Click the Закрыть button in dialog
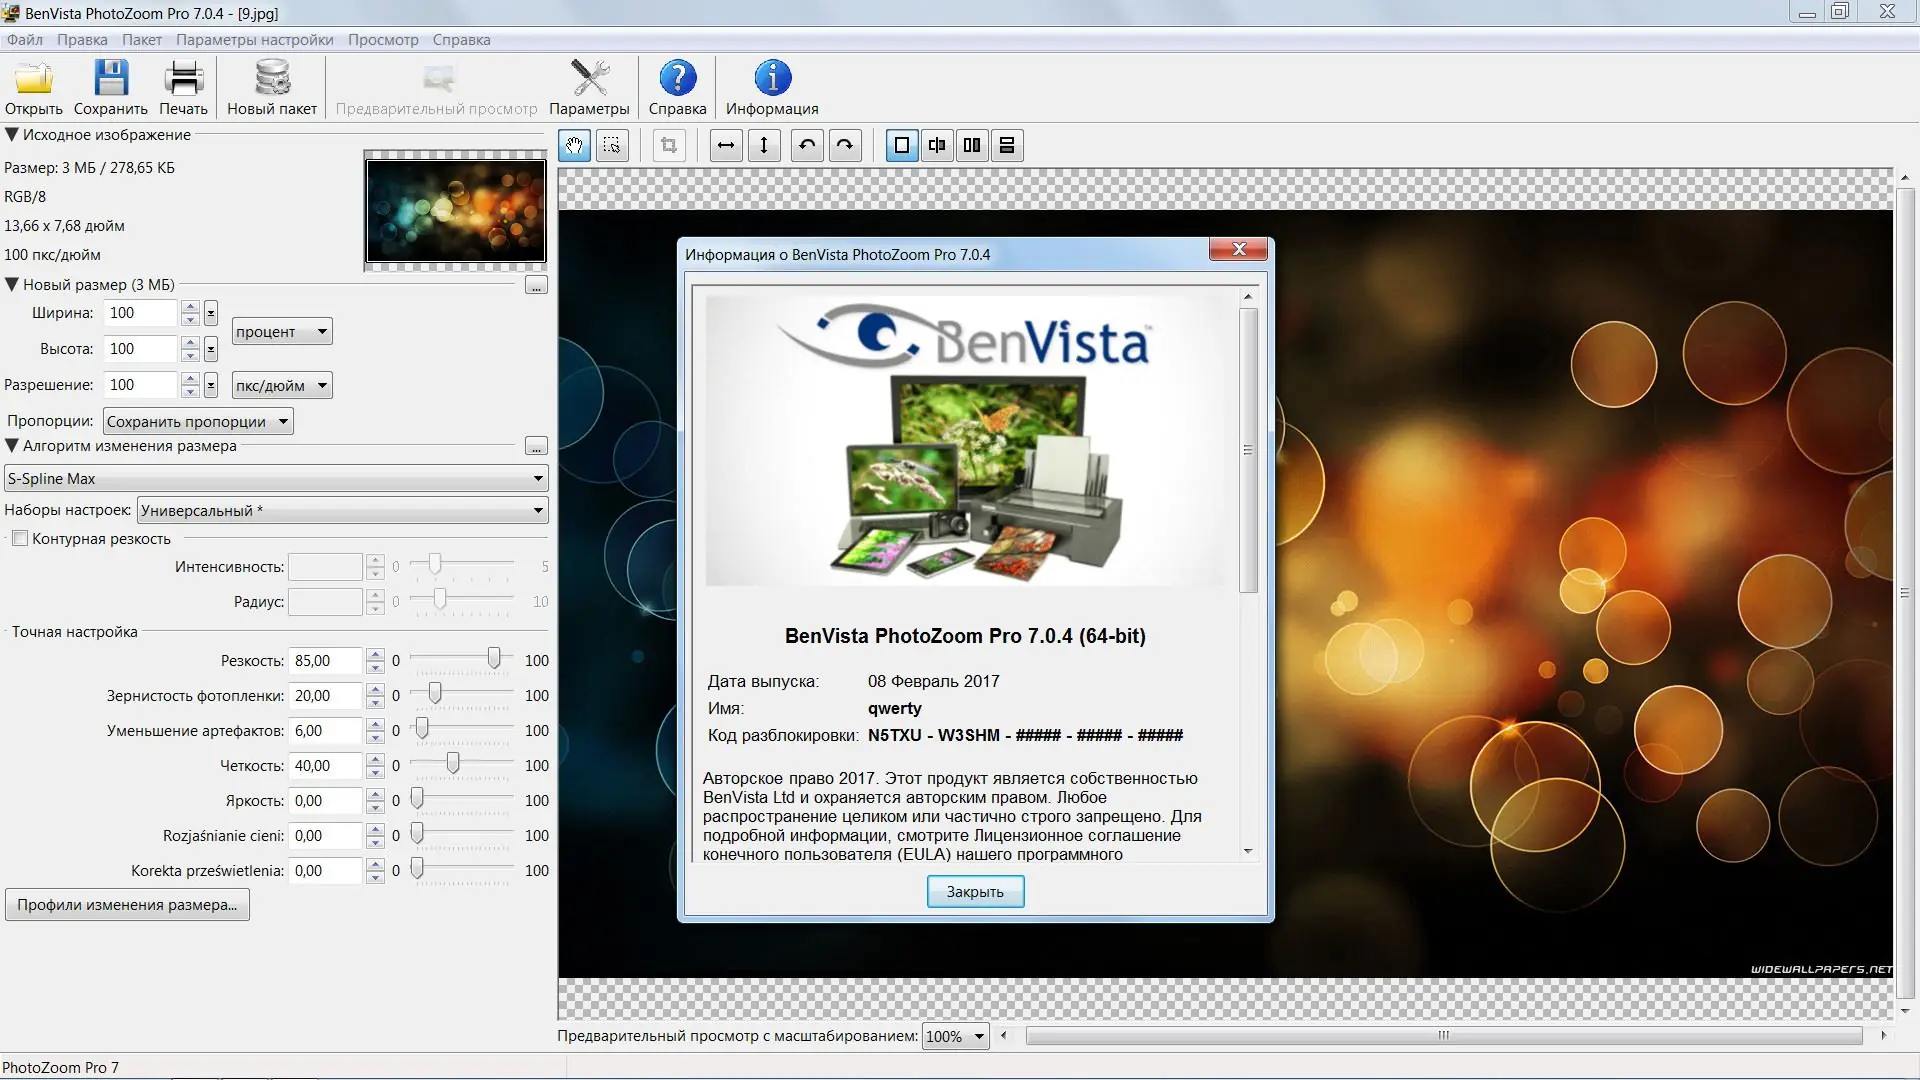The height and width of the screenshot is (1080, 1920). point(974,892)
